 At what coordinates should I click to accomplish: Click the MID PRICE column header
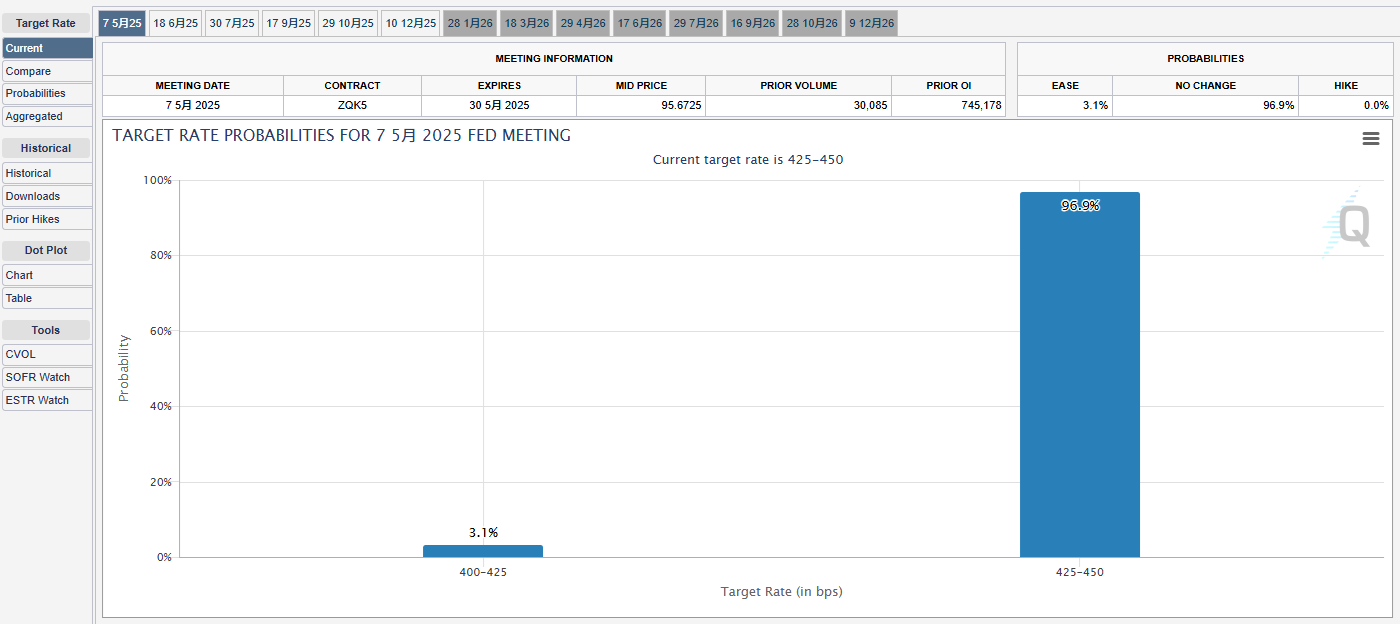[x=641, y=86]
